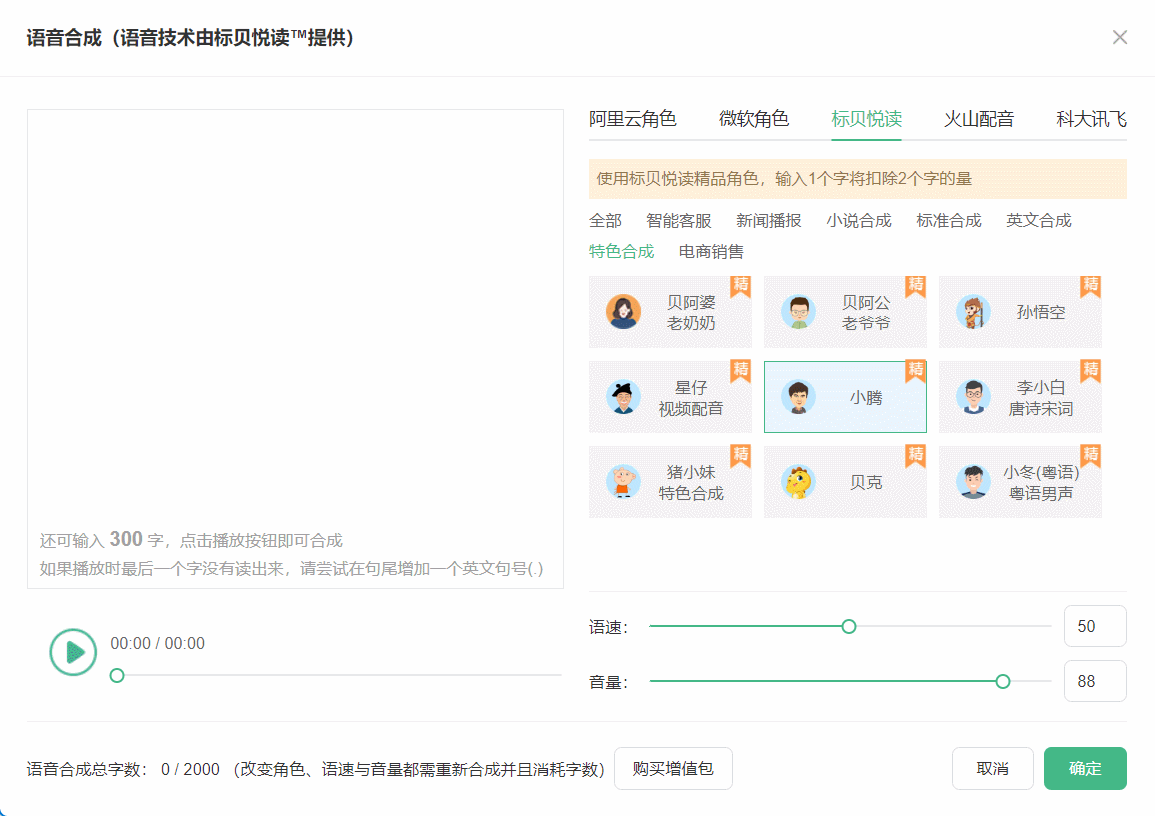1155x816 pixels.
Task: Click the audio playback progress handle
Action: tap(117, 675)
